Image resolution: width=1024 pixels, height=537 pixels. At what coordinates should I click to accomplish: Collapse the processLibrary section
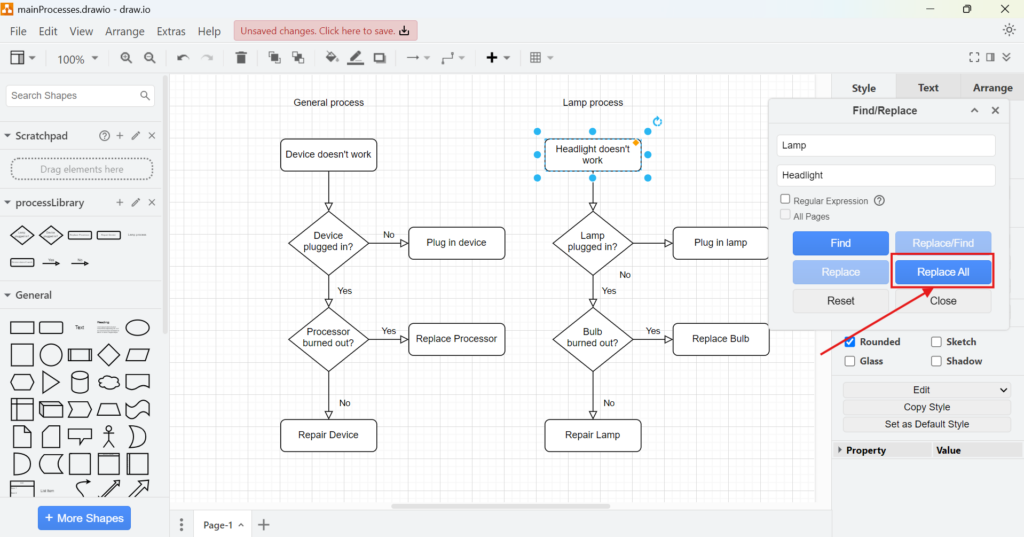[8, 203]
